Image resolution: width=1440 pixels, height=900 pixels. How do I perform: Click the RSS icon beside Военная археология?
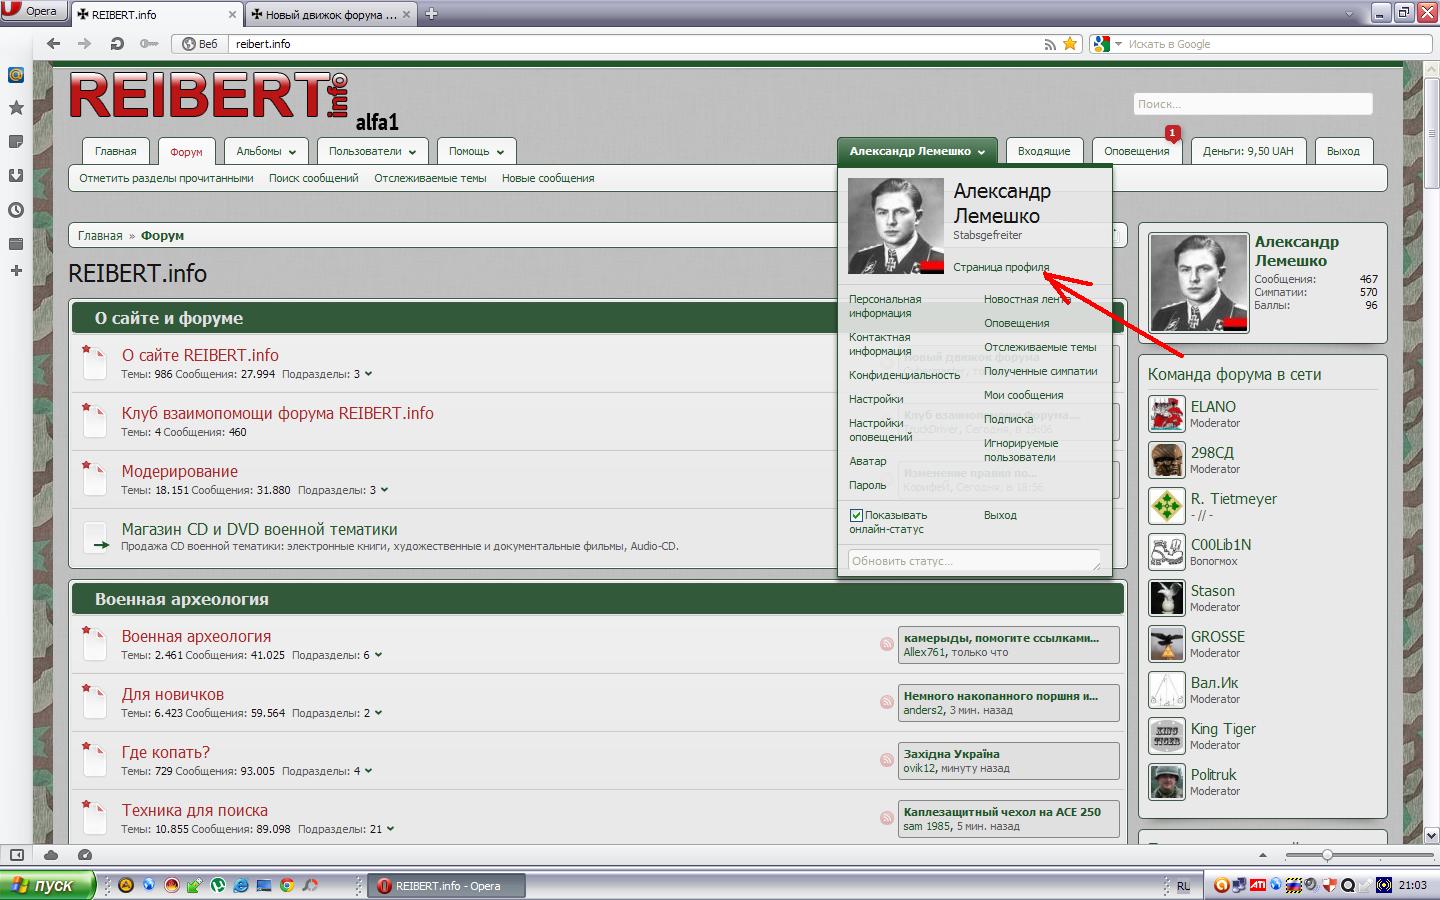887,644
